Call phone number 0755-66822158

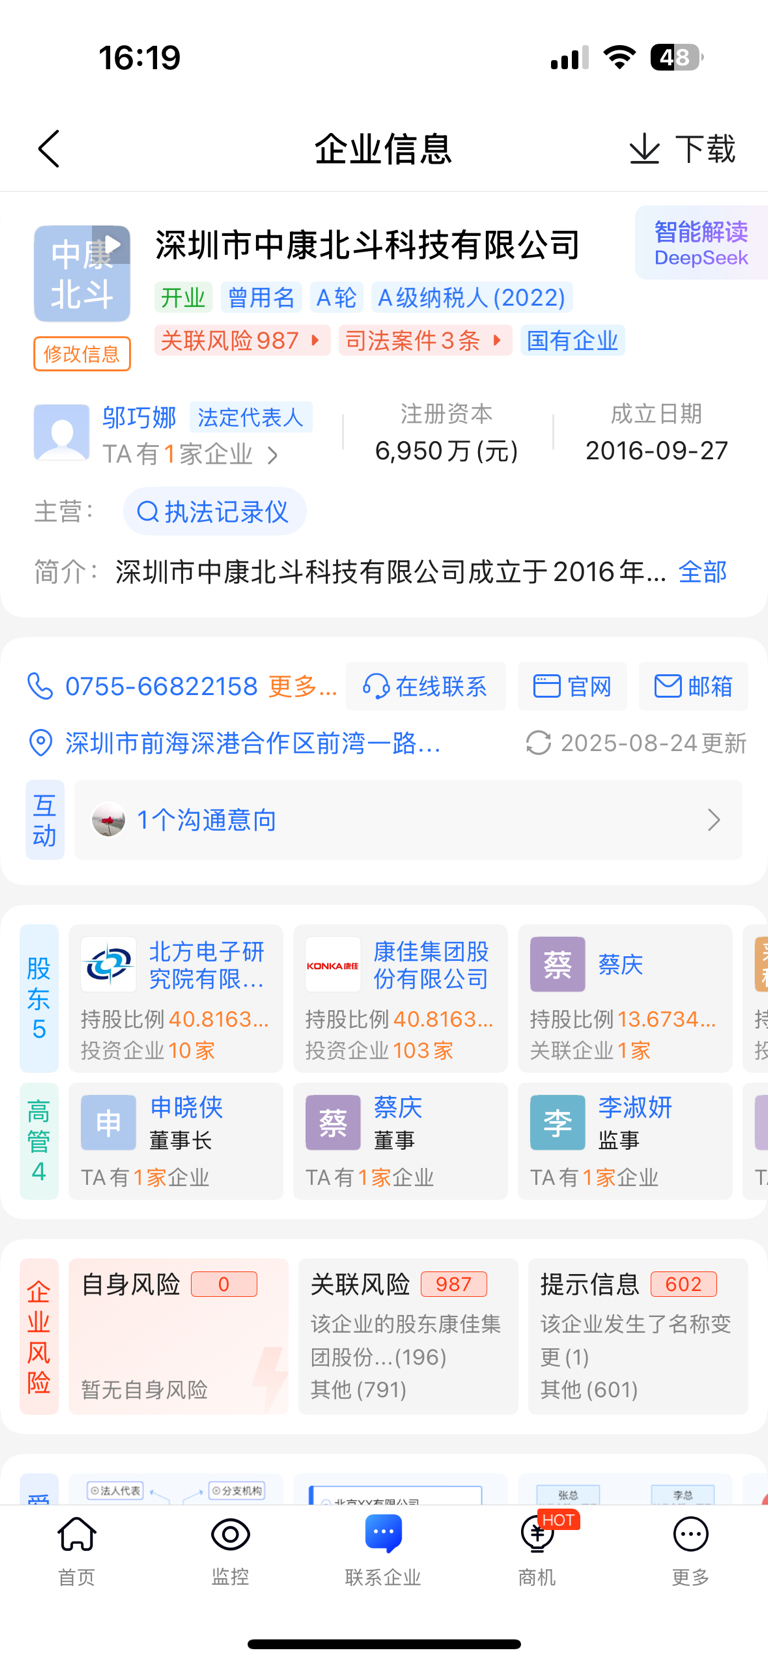[x=162, y=687]
